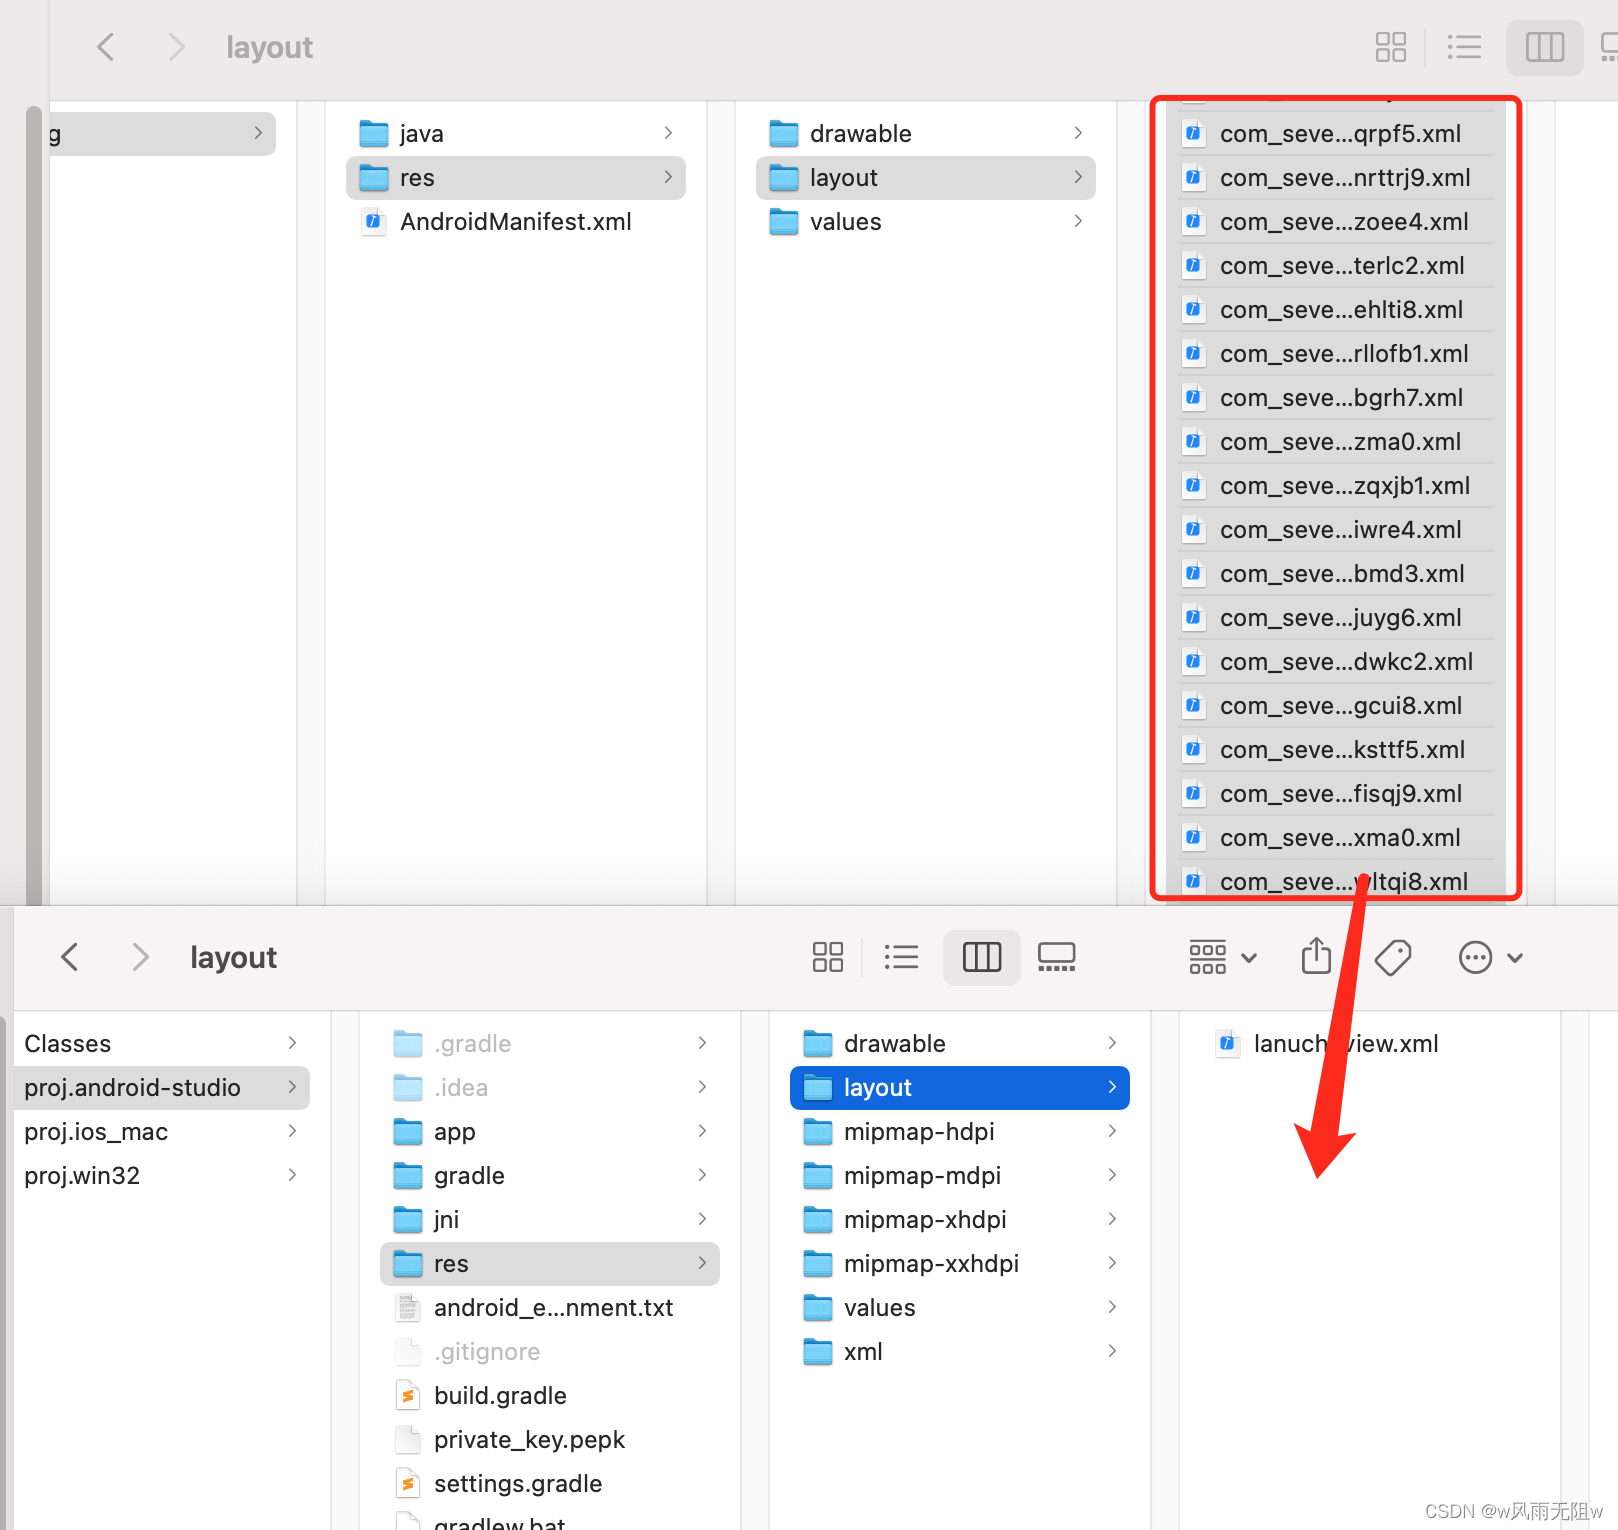Select com_seve...rllofb1.xml file
1618x1530 pixels.
coord(1336,353)
